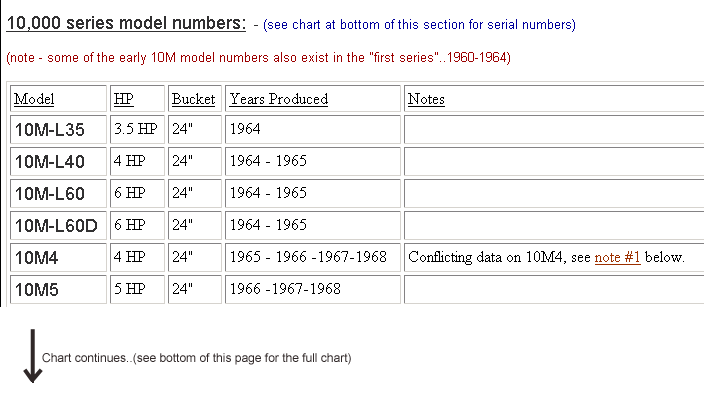Image resolution: width=704 pixels, height=400 pixels.
Task: Open the note #1 link
Action: click(617, 258)
